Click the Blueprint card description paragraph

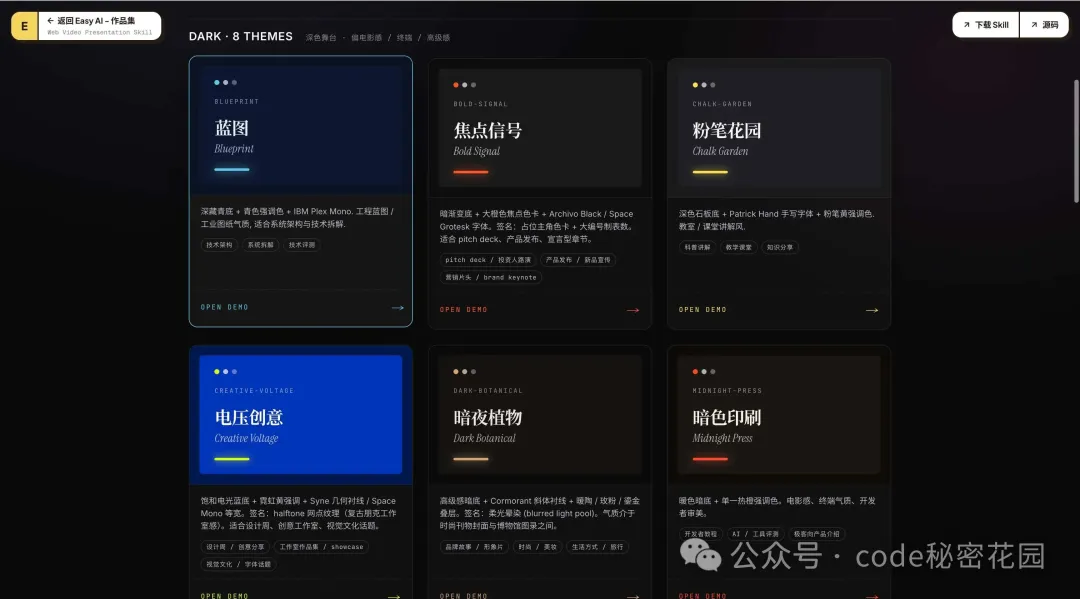298,218
